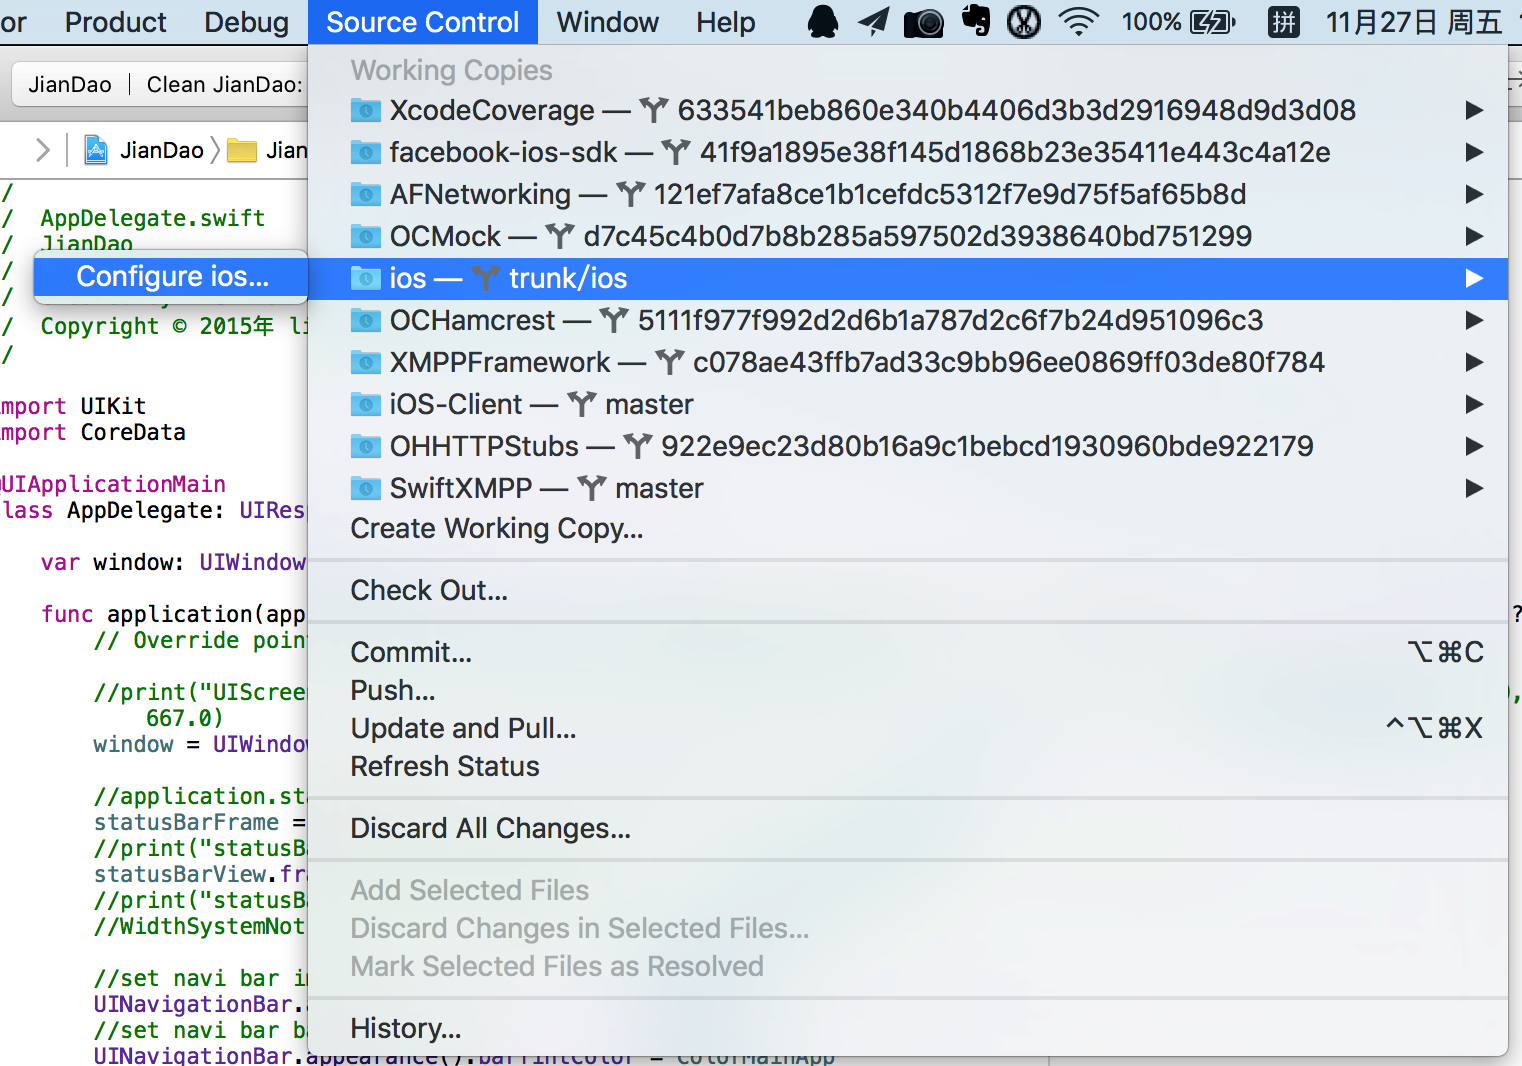Select Update and Pull...

908,728
